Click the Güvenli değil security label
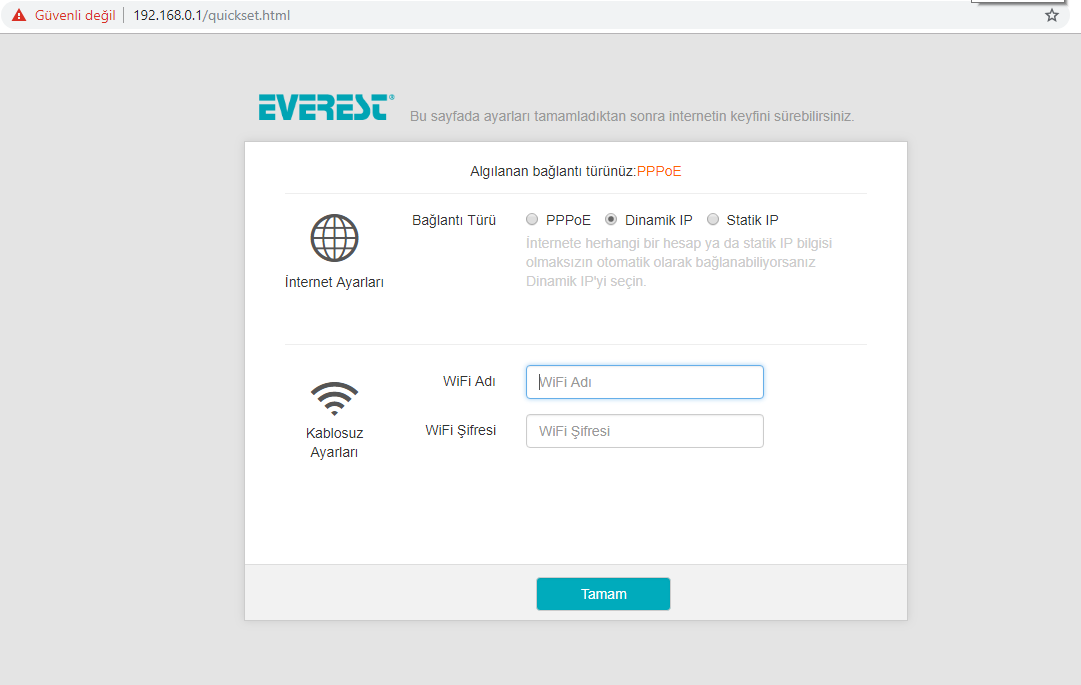1081x685 pixels. 75,15
